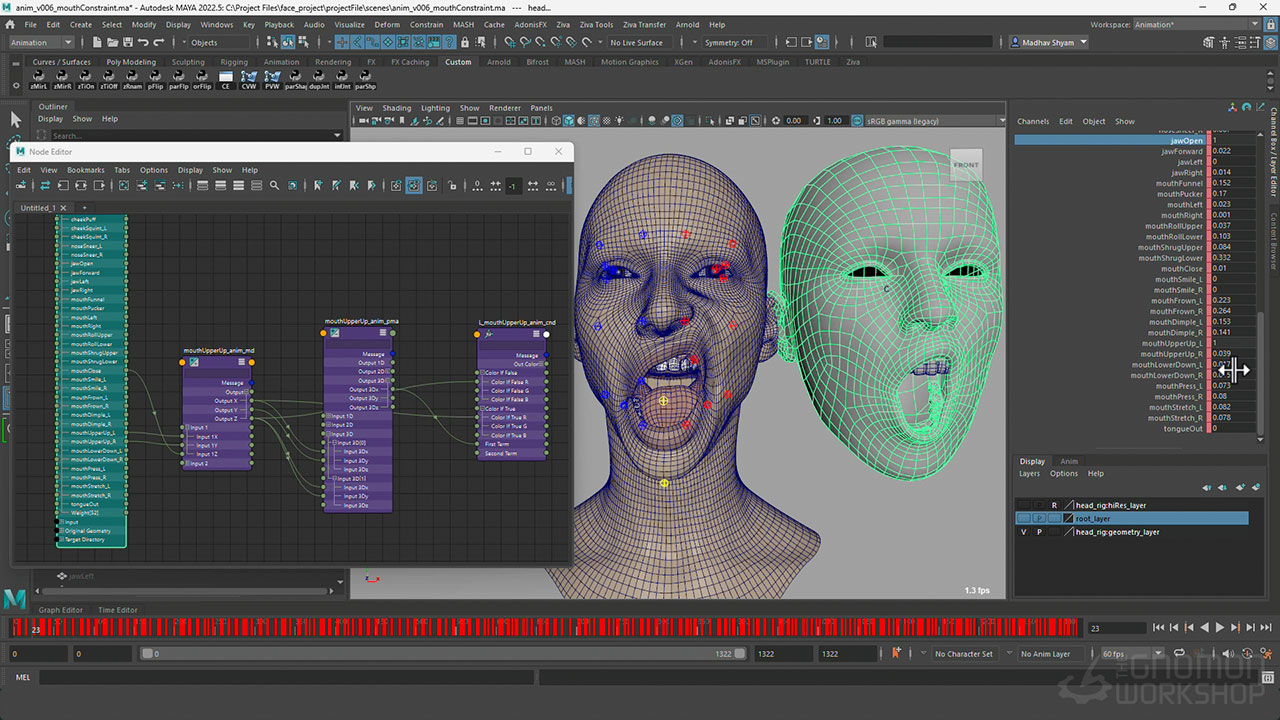Select the jawOpen channel attribute

pyautogui.click(x=1187, y=141)
